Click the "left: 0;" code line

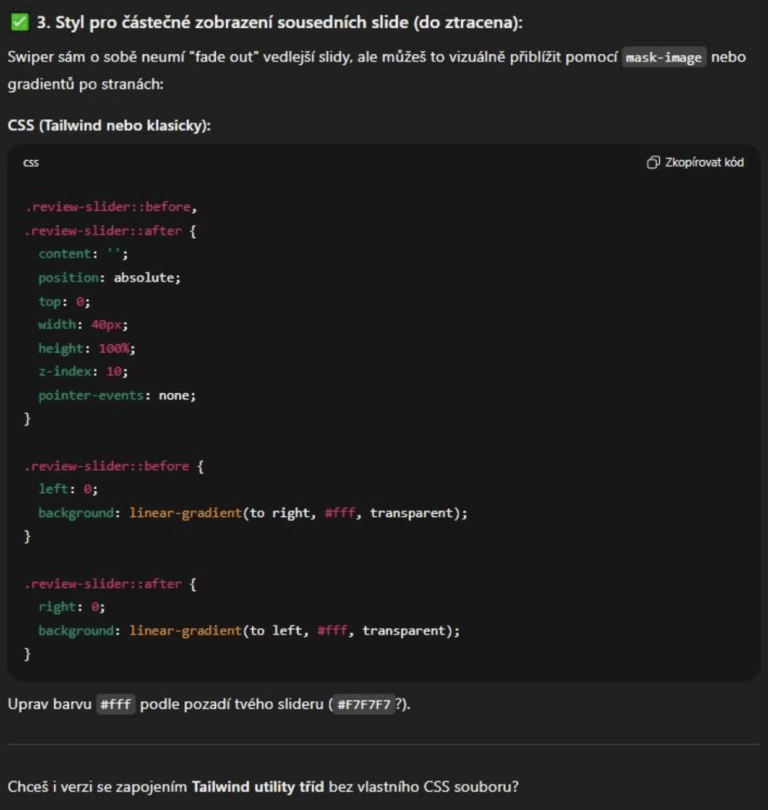68,489
